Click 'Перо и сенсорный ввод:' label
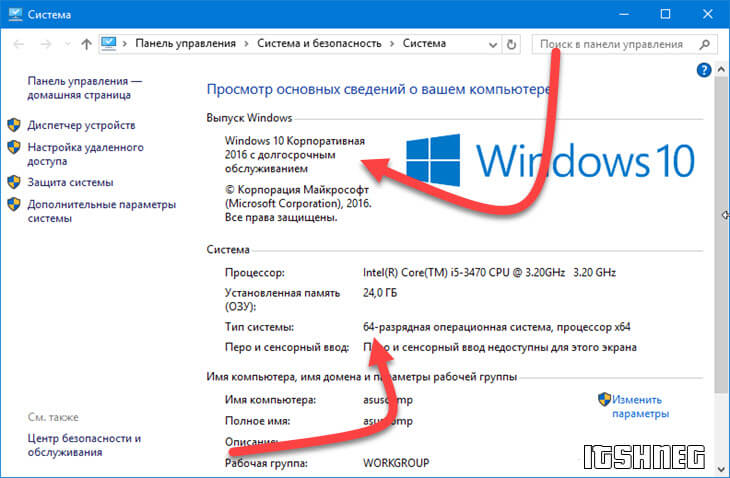Image resolution: width=730 pixels, height=478 pixels. [287, 347]
